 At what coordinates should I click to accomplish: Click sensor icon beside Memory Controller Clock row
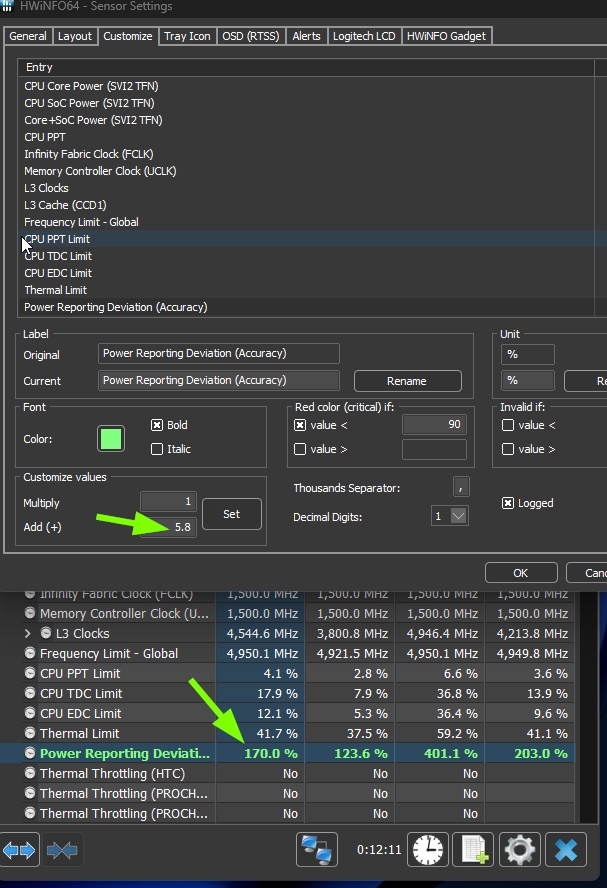point(30,613)
